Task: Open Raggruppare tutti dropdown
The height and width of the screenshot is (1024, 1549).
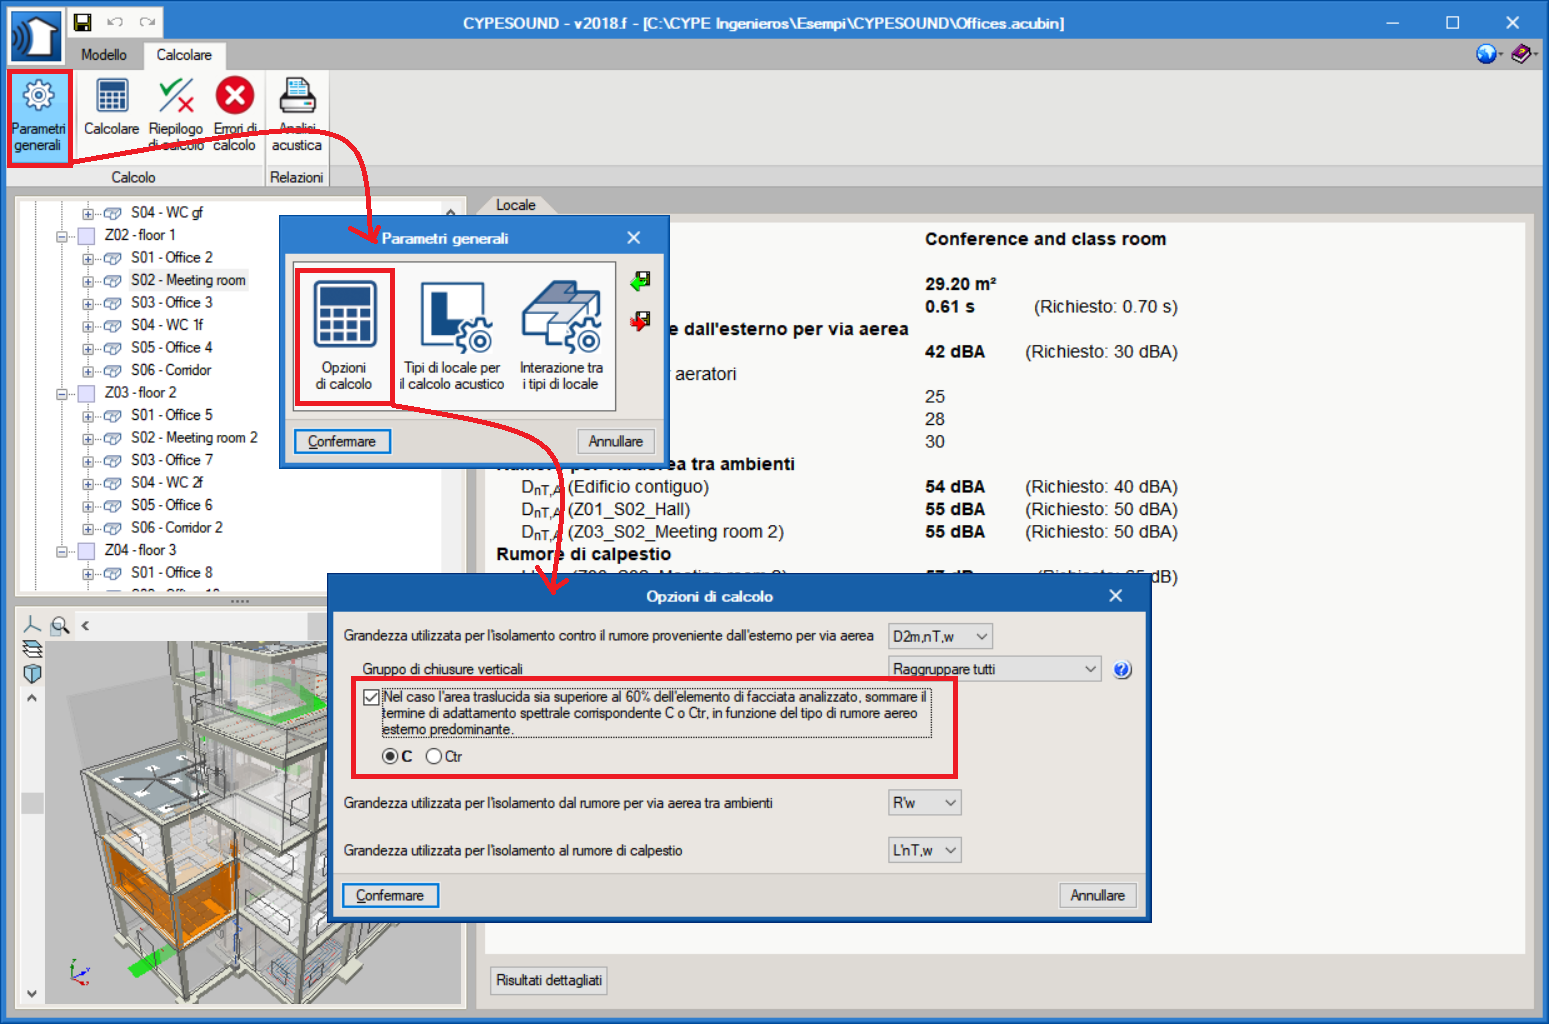Action: point(995,669)
